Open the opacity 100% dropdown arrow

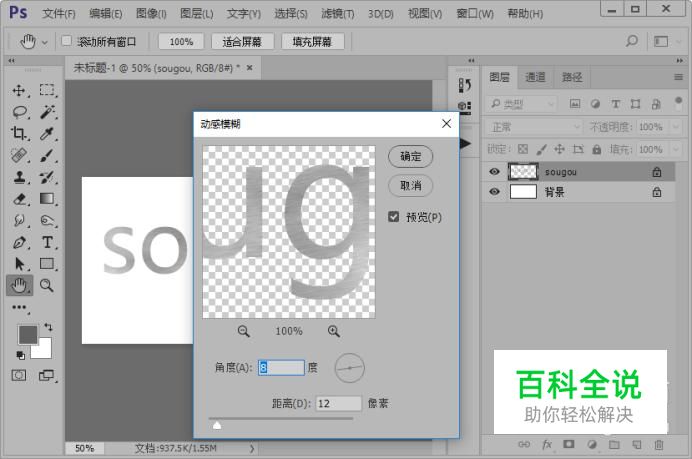point(676,127)
